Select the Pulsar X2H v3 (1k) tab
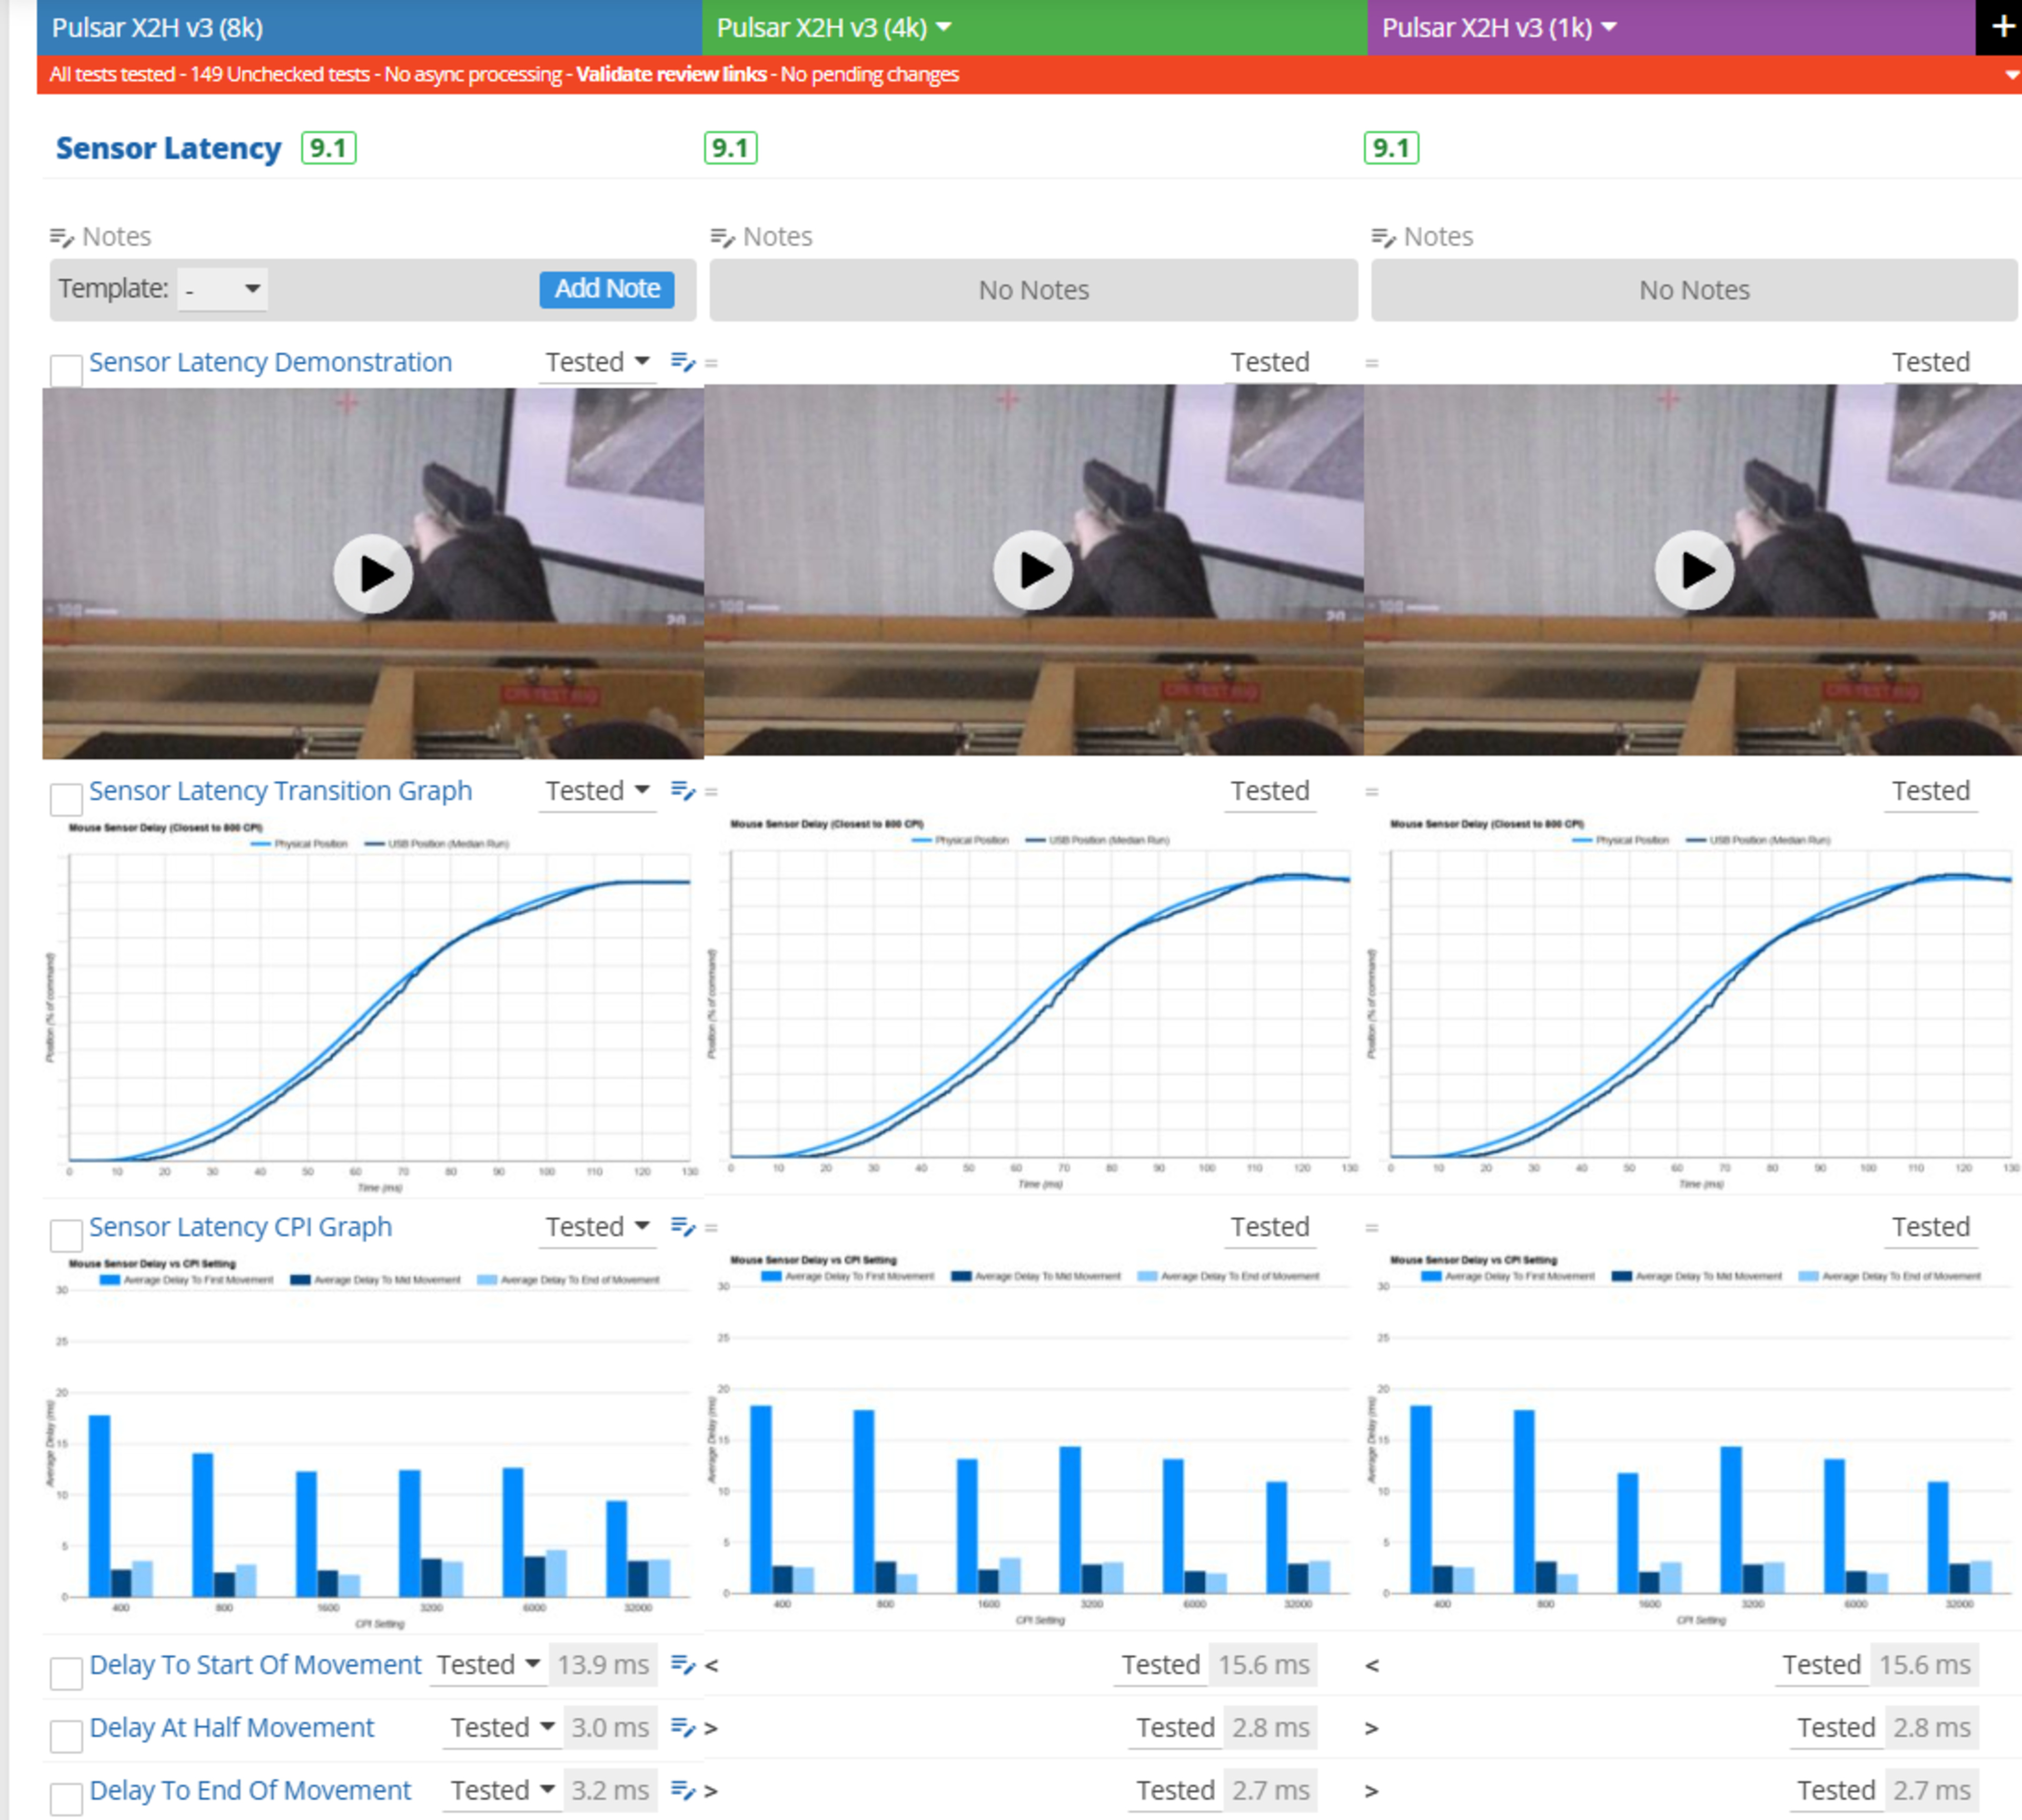The height and width of the screenshot is (1820, 2022). coord(1486,27)
